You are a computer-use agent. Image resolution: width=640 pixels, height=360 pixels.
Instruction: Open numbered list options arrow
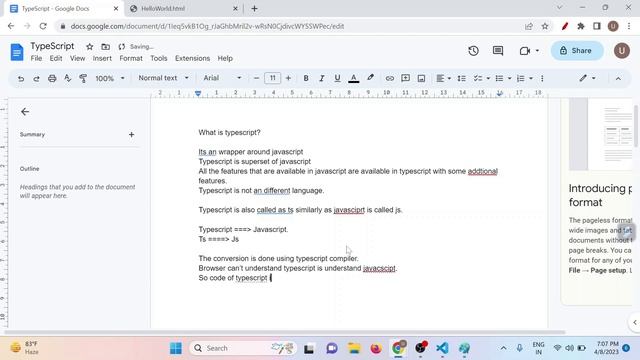point(531,78)
